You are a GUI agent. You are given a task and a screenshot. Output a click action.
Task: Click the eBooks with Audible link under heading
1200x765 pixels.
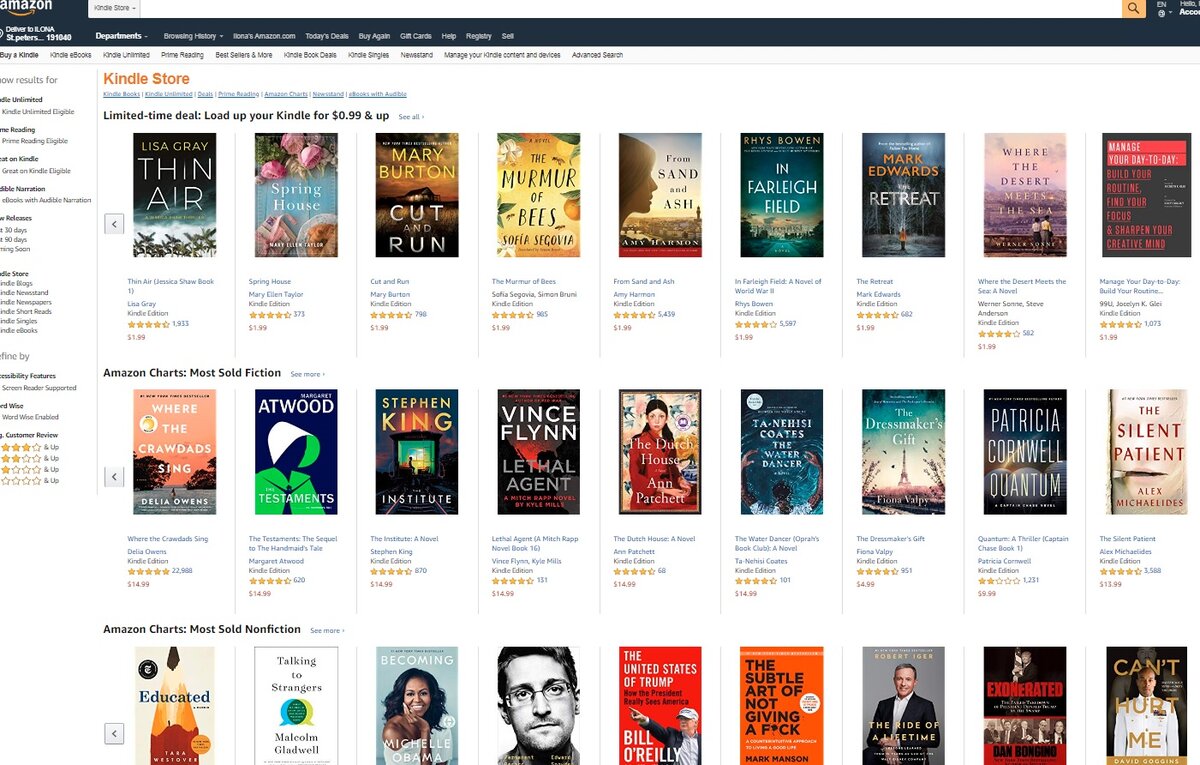[377, 94]
